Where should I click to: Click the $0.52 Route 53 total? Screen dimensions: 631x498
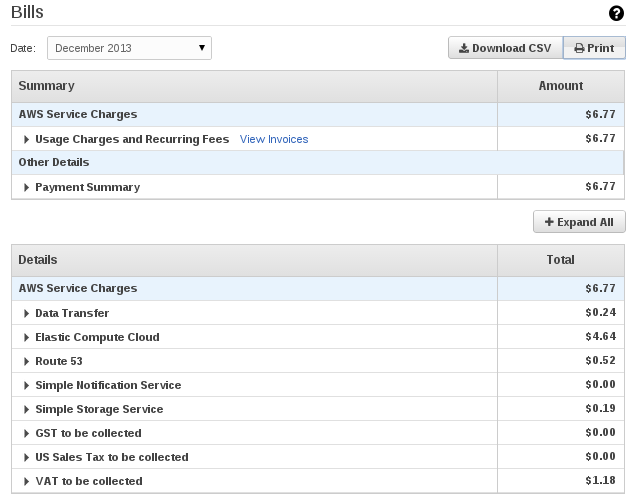600,360
